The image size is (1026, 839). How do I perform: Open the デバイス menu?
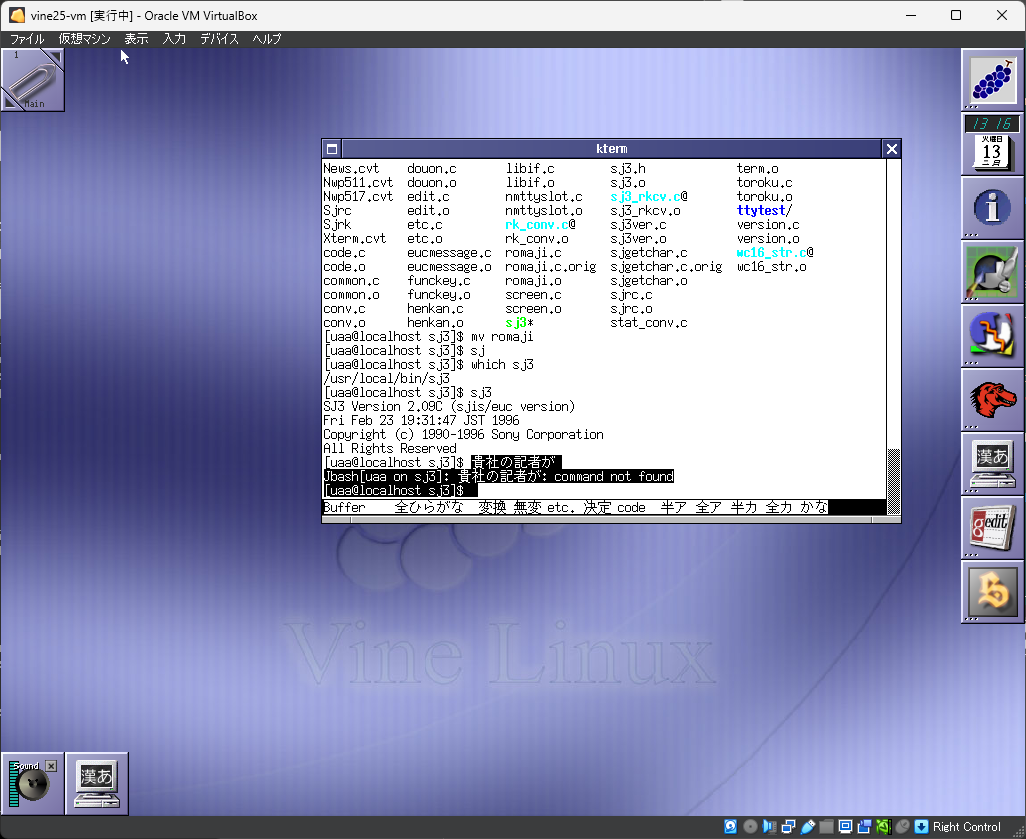pyautogui.click(x=219, y=39)
